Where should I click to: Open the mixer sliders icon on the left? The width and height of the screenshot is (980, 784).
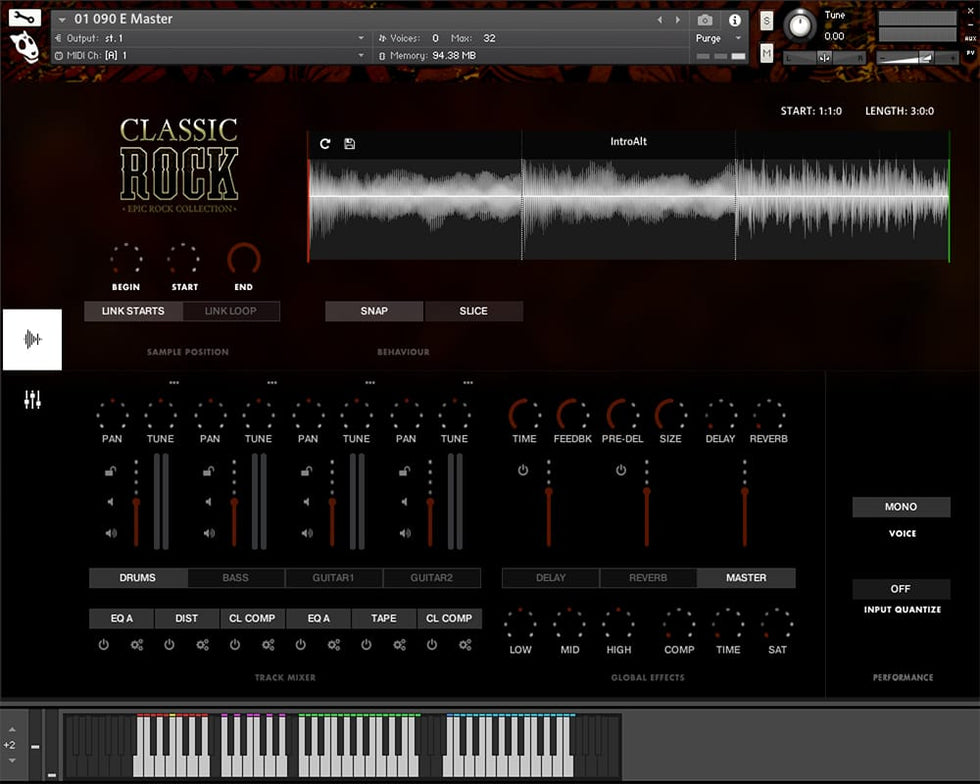click(x=33, y=400)
